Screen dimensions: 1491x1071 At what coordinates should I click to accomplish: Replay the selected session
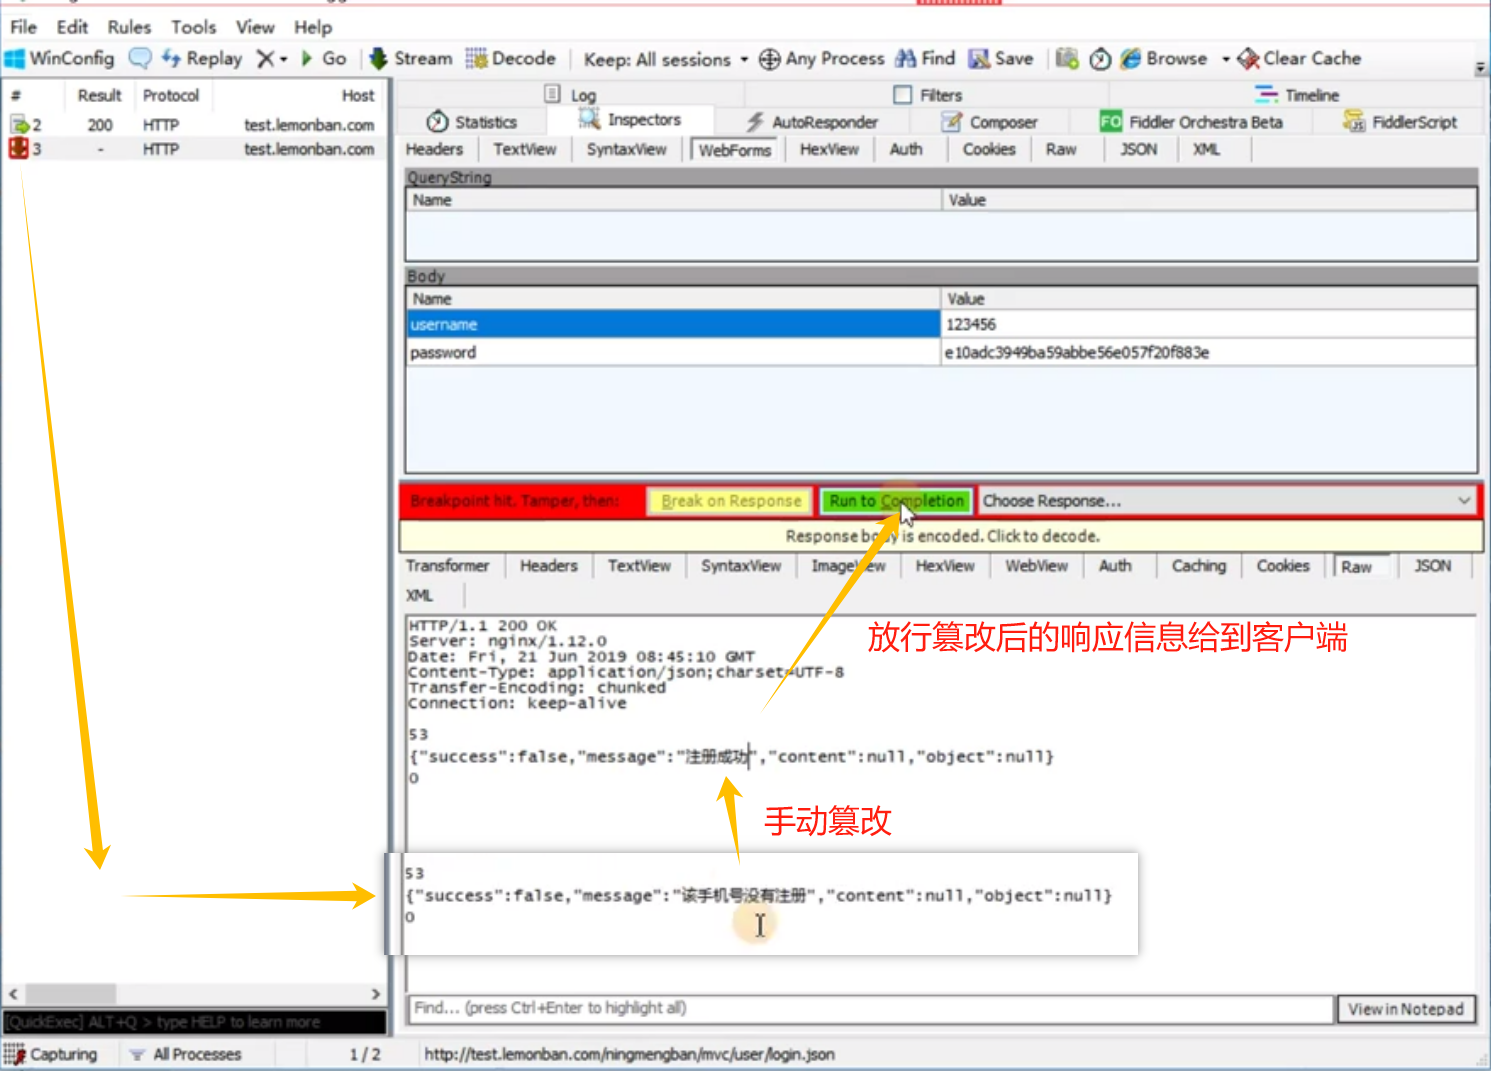[202, 59]
